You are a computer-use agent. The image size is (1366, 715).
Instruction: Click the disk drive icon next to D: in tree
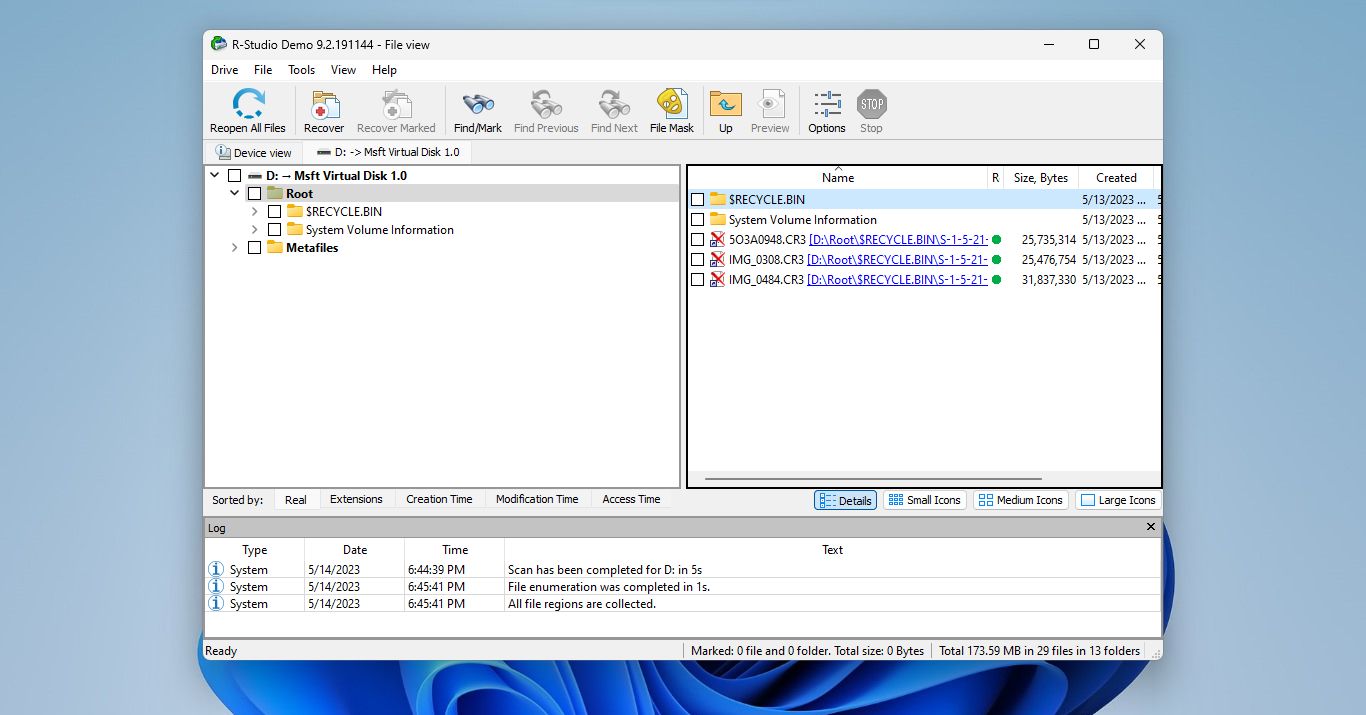[x=254, y=176]
